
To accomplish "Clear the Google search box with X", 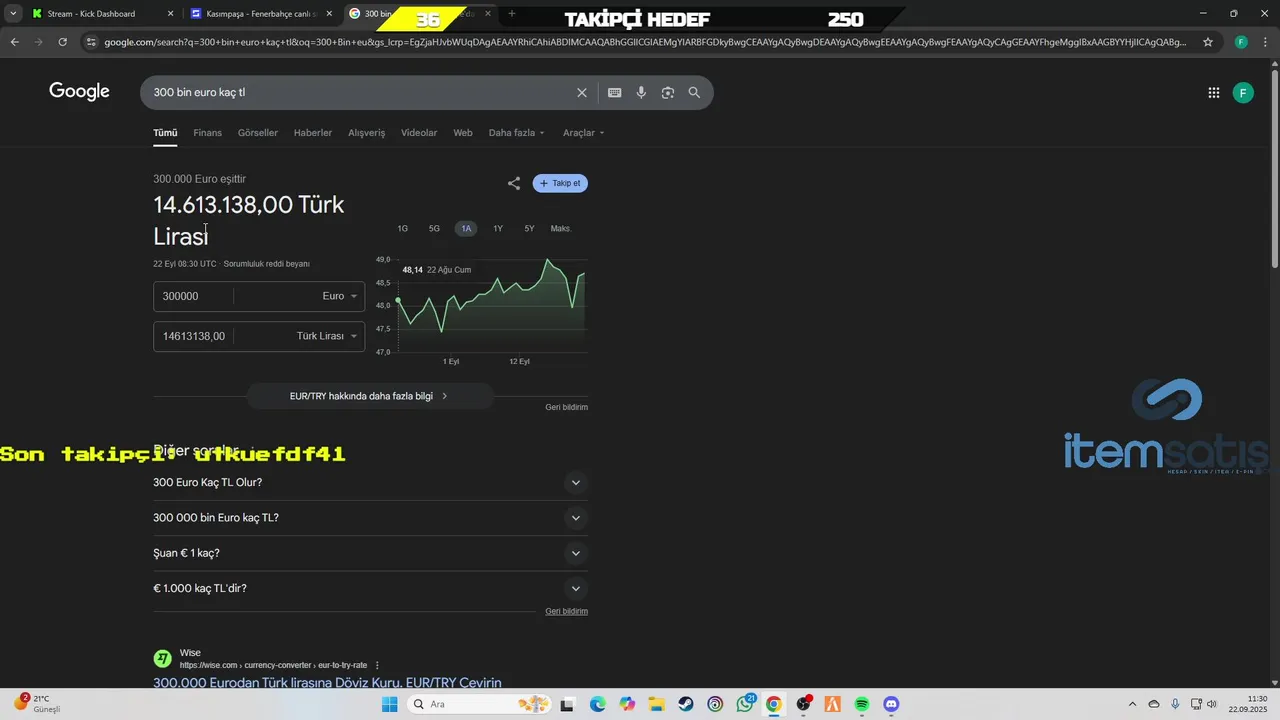I will 582,92.
